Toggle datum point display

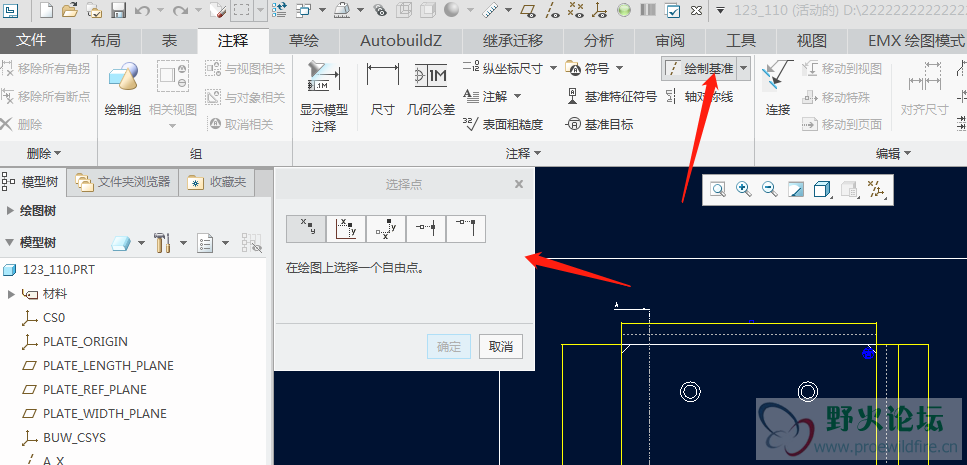[577, 10]
